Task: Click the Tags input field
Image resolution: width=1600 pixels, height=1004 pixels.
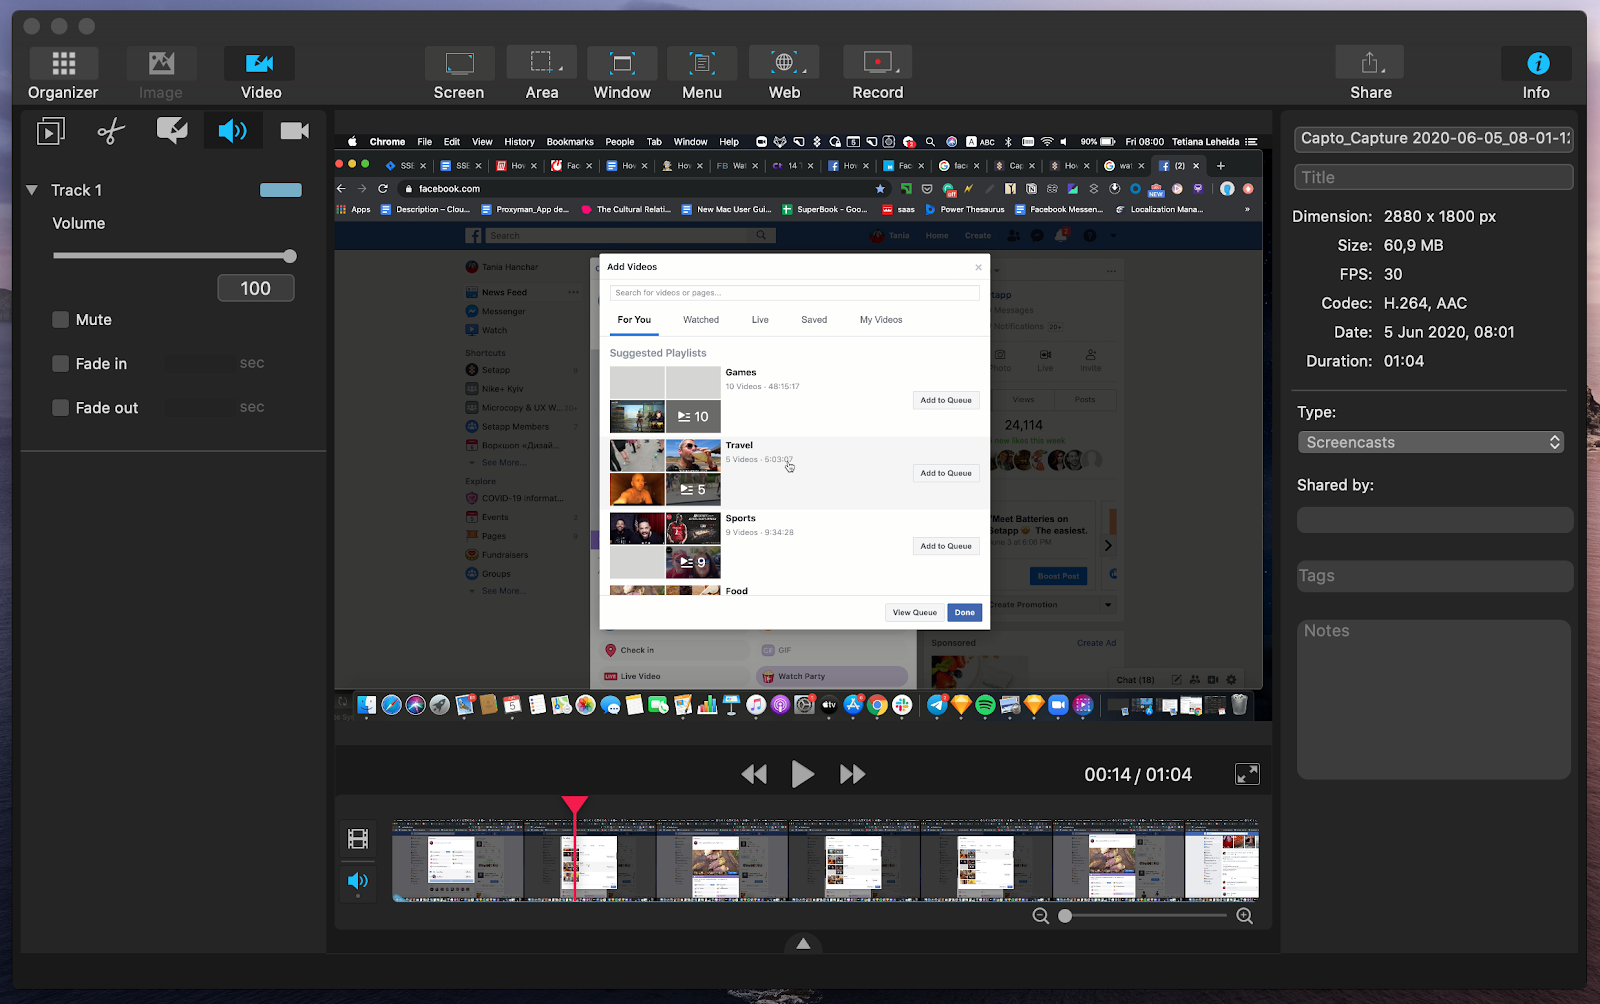Action: coord(1434,576)
